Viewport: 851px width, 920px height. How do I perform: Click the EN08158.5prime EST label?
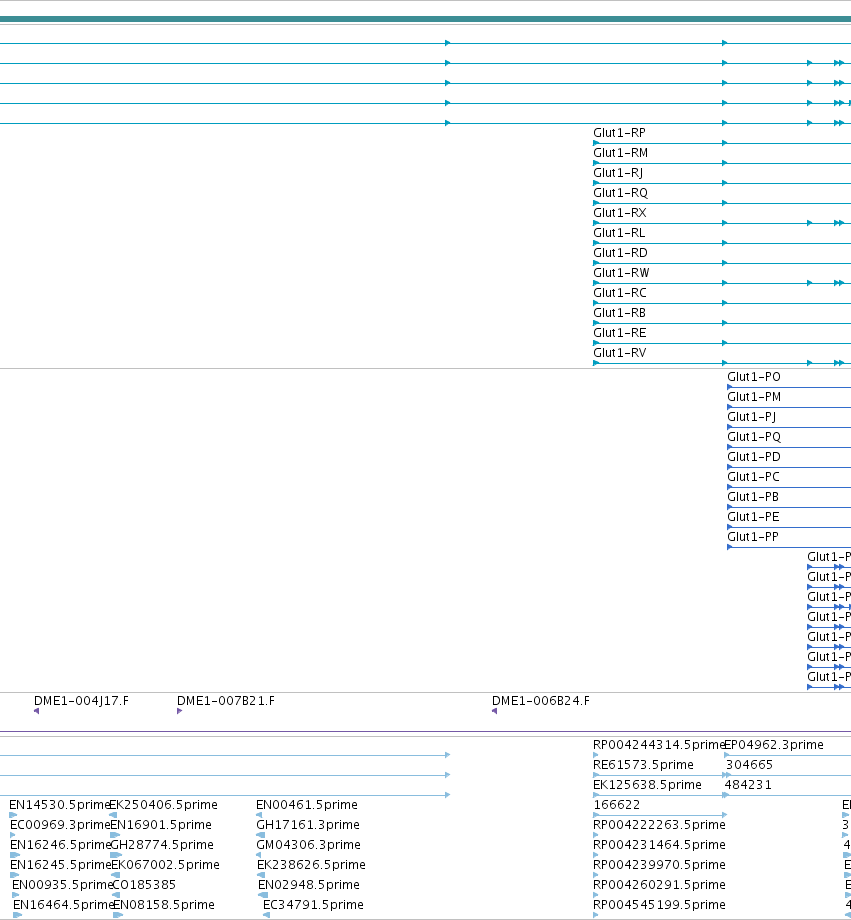(x=164, y=905)
